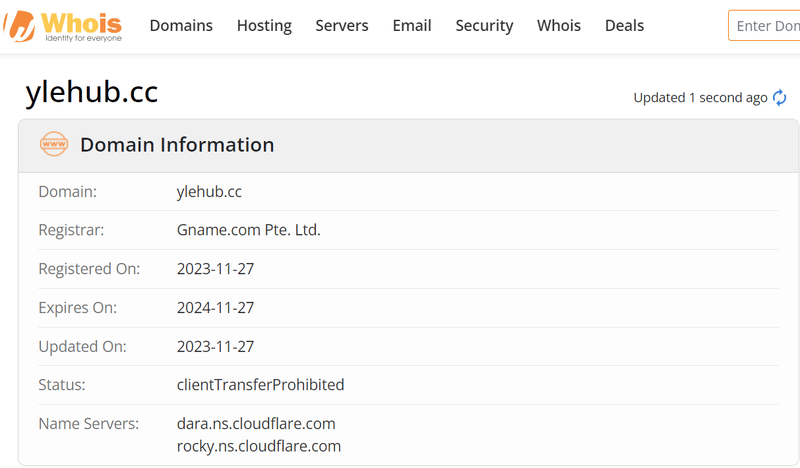Click the 'Domain:' label
This screenshot has width=800, height=468.
(67, 192)
